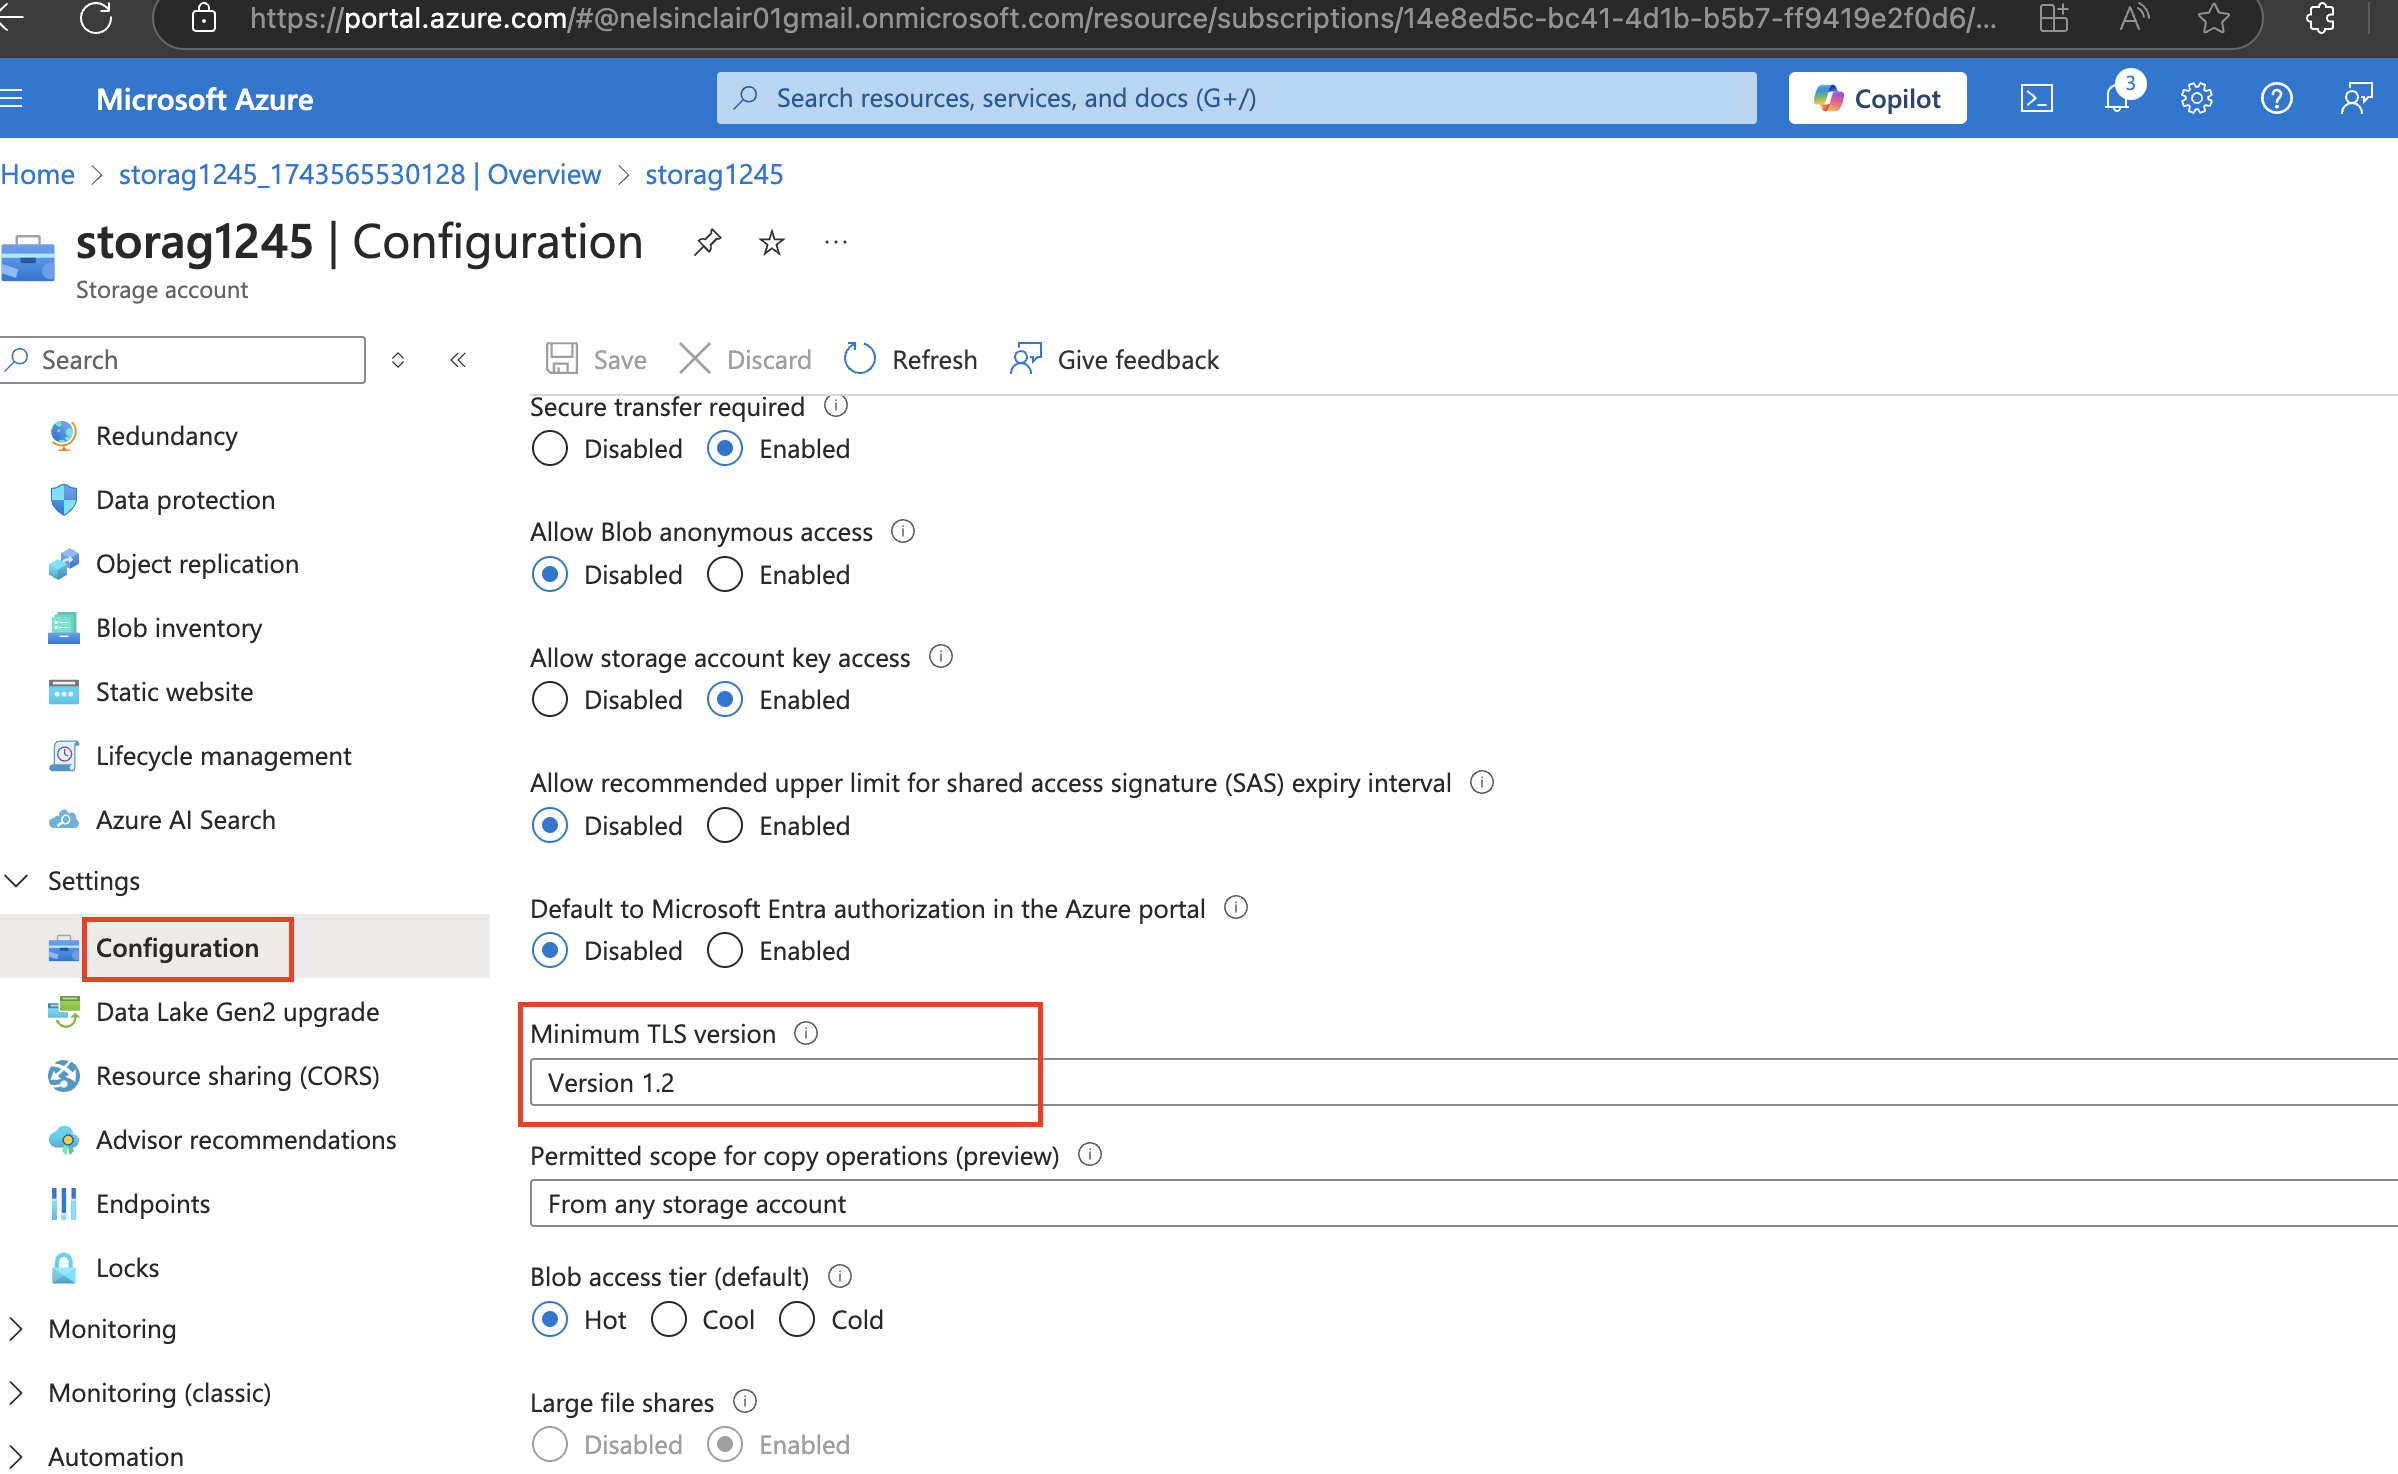
Task: Click Give feedback in command bar
Action: click(x=1114, y=360)
